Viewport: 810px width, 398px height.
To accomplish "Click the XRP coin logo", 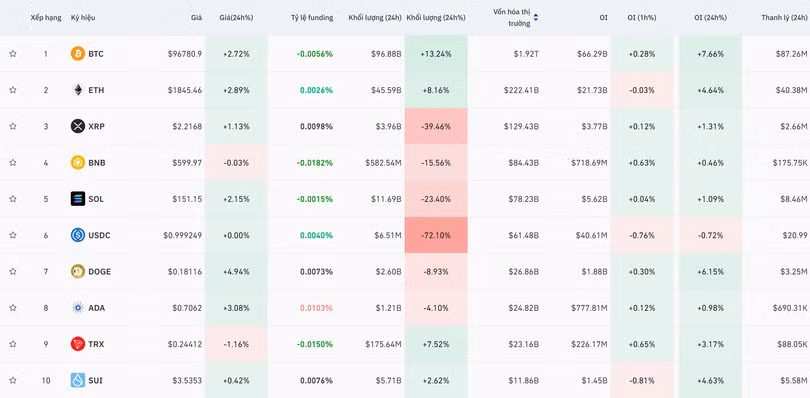I will tap(78, 126).
